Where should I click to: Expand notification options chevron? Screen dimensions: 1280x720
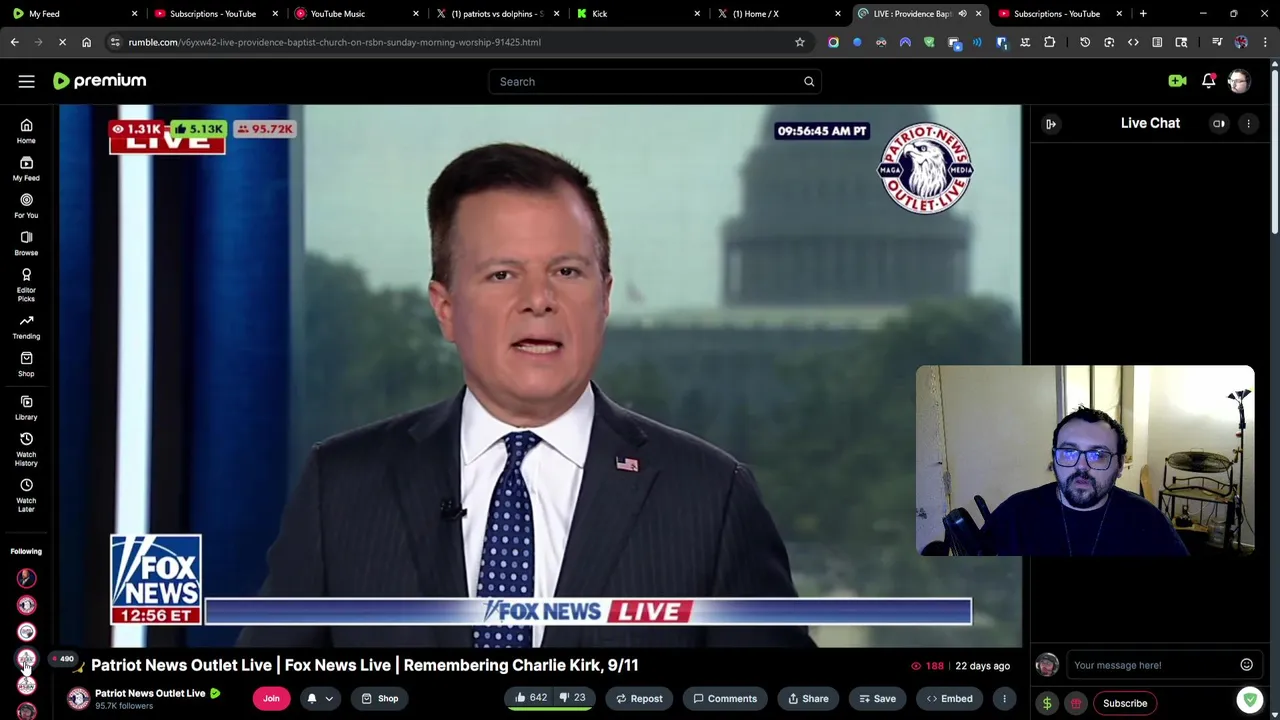(329, 699)
